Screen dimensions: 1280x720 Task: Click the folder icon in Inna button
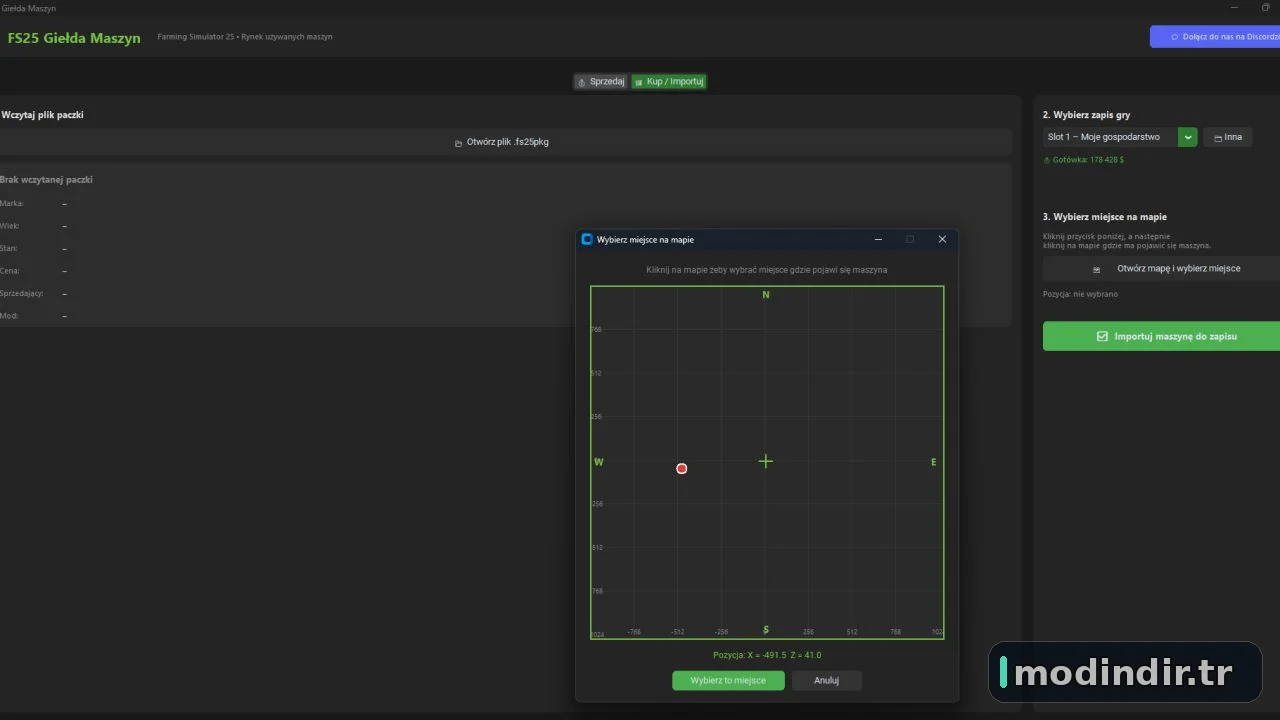[1218, 138]
